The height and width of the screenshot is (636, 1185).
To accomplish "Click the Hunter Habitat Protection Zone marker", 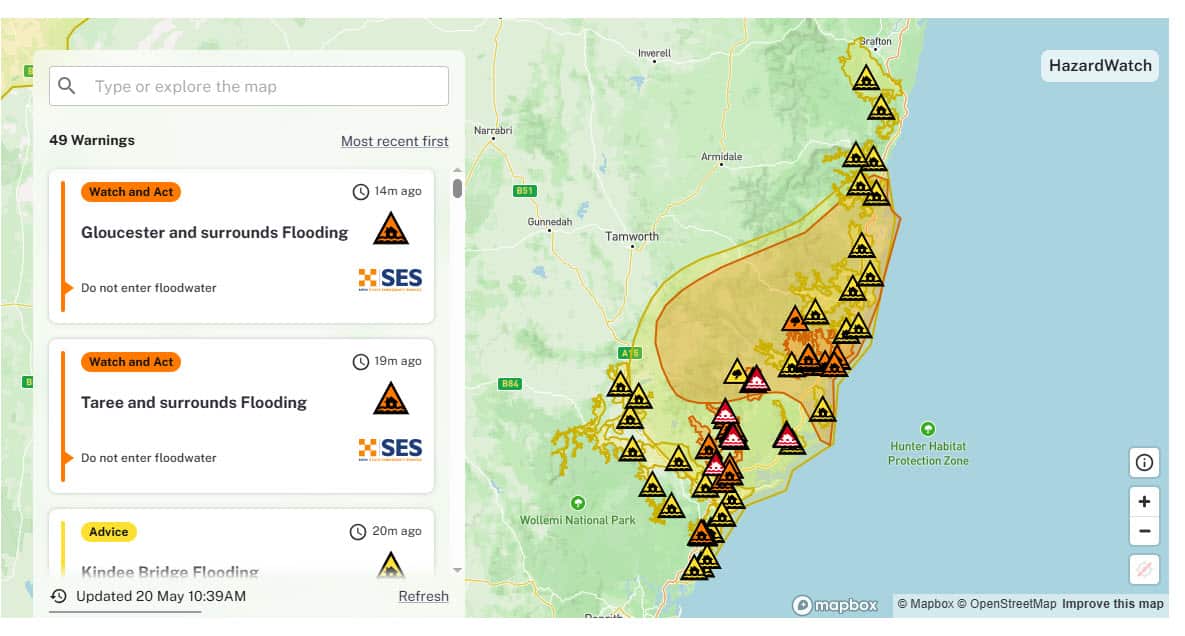I will click(928, 428).
